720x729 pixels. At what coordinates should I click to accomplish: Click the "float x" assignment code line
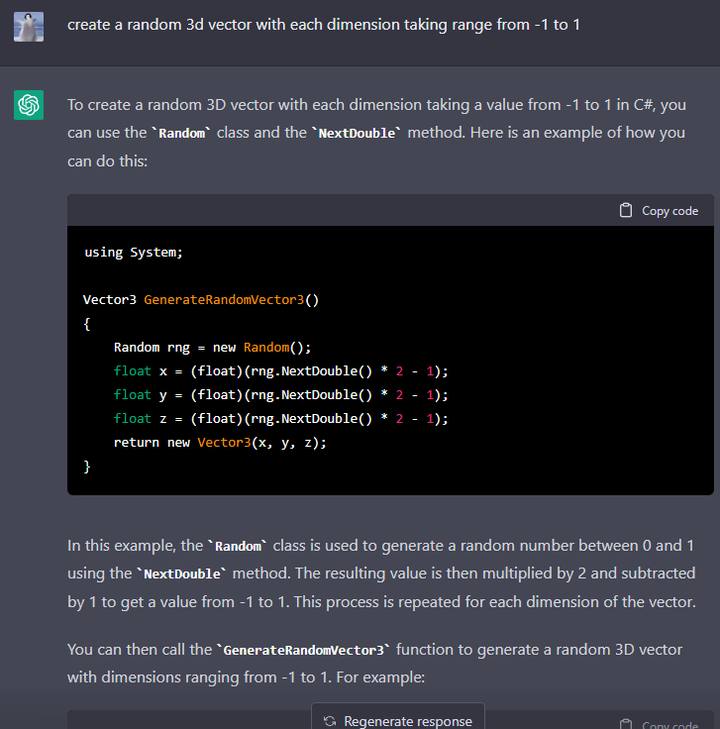[x=280, y=371]
